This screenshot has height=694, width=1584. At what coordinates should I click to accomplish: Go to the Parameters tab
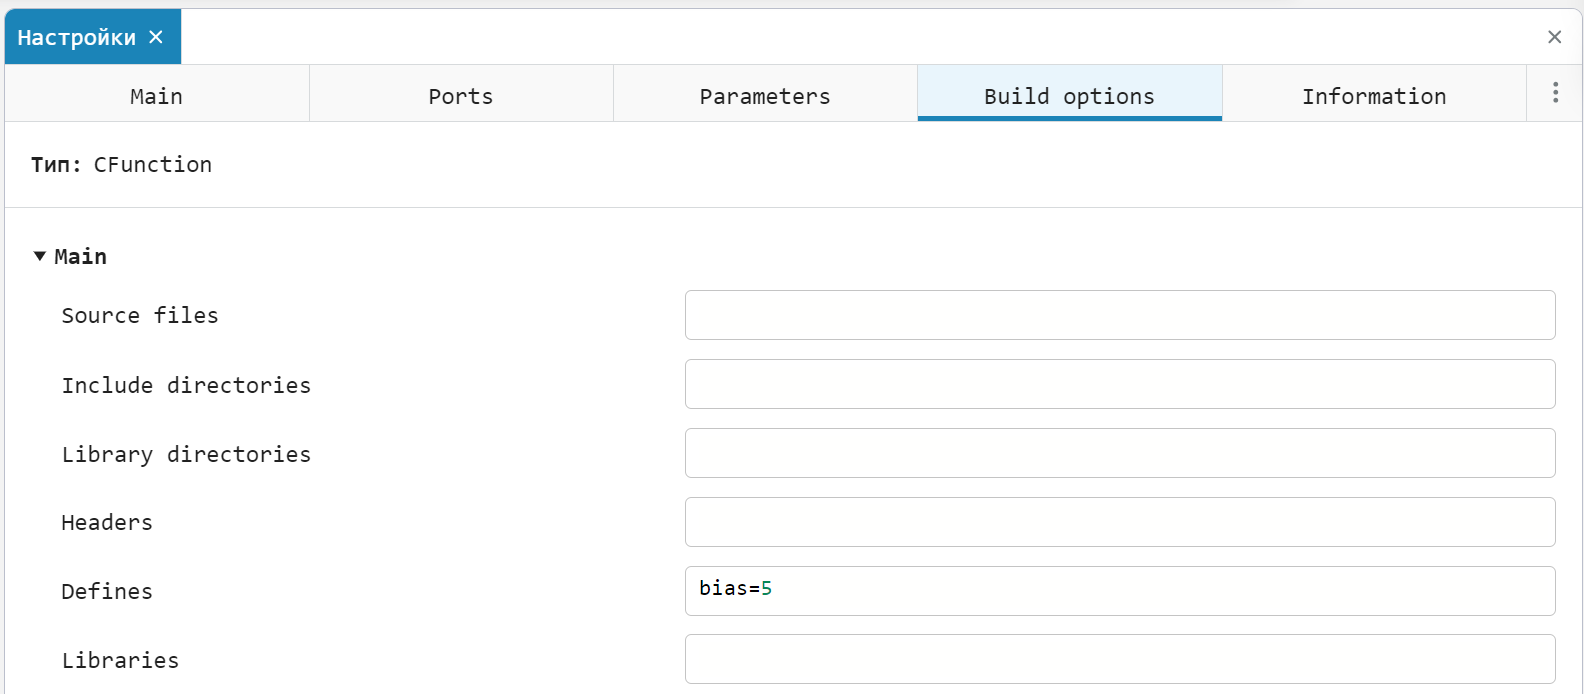coord(765,96)
